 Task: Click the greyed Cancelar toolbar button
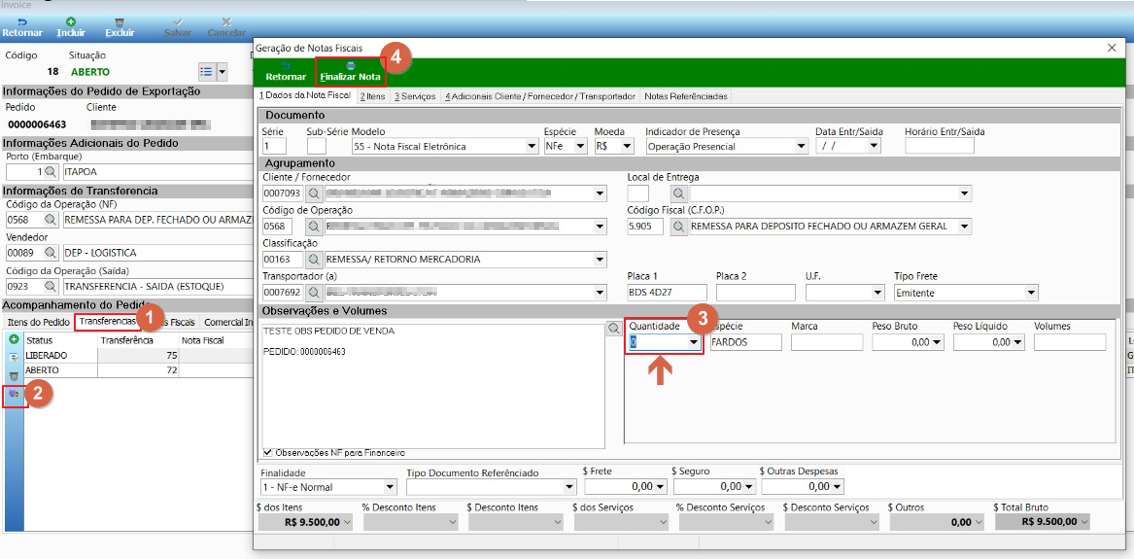(x=226, y=27)
